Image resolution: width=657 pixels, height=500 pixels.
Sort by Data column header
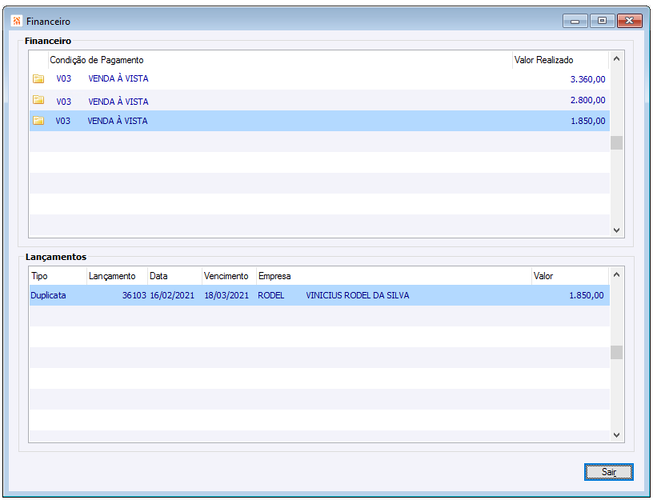click(x=175, y=276)
